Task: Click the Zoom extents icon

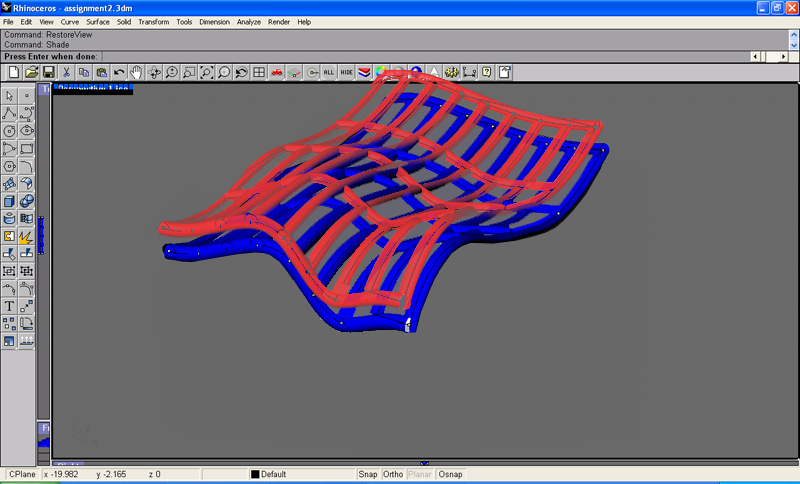Action: pos(206,72)
